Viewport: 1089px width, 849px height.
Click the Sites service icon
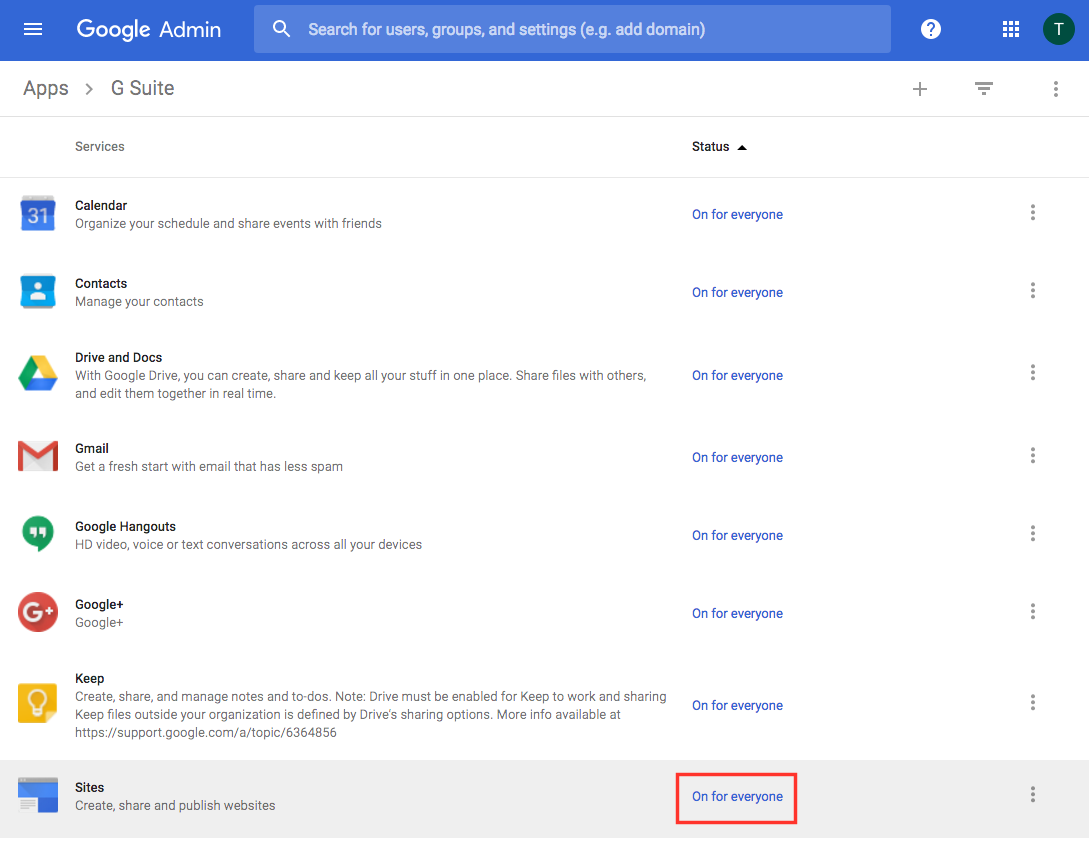38,796
